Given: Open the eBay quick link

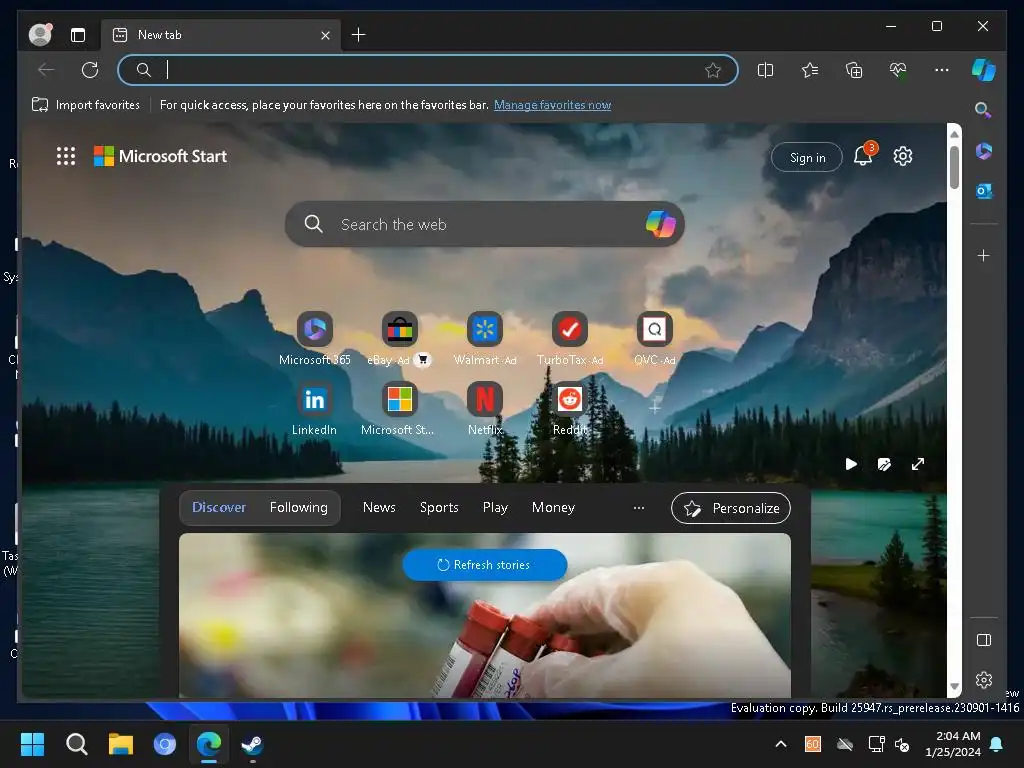Looking at the screenshot, I should click(x=399, y=338).
